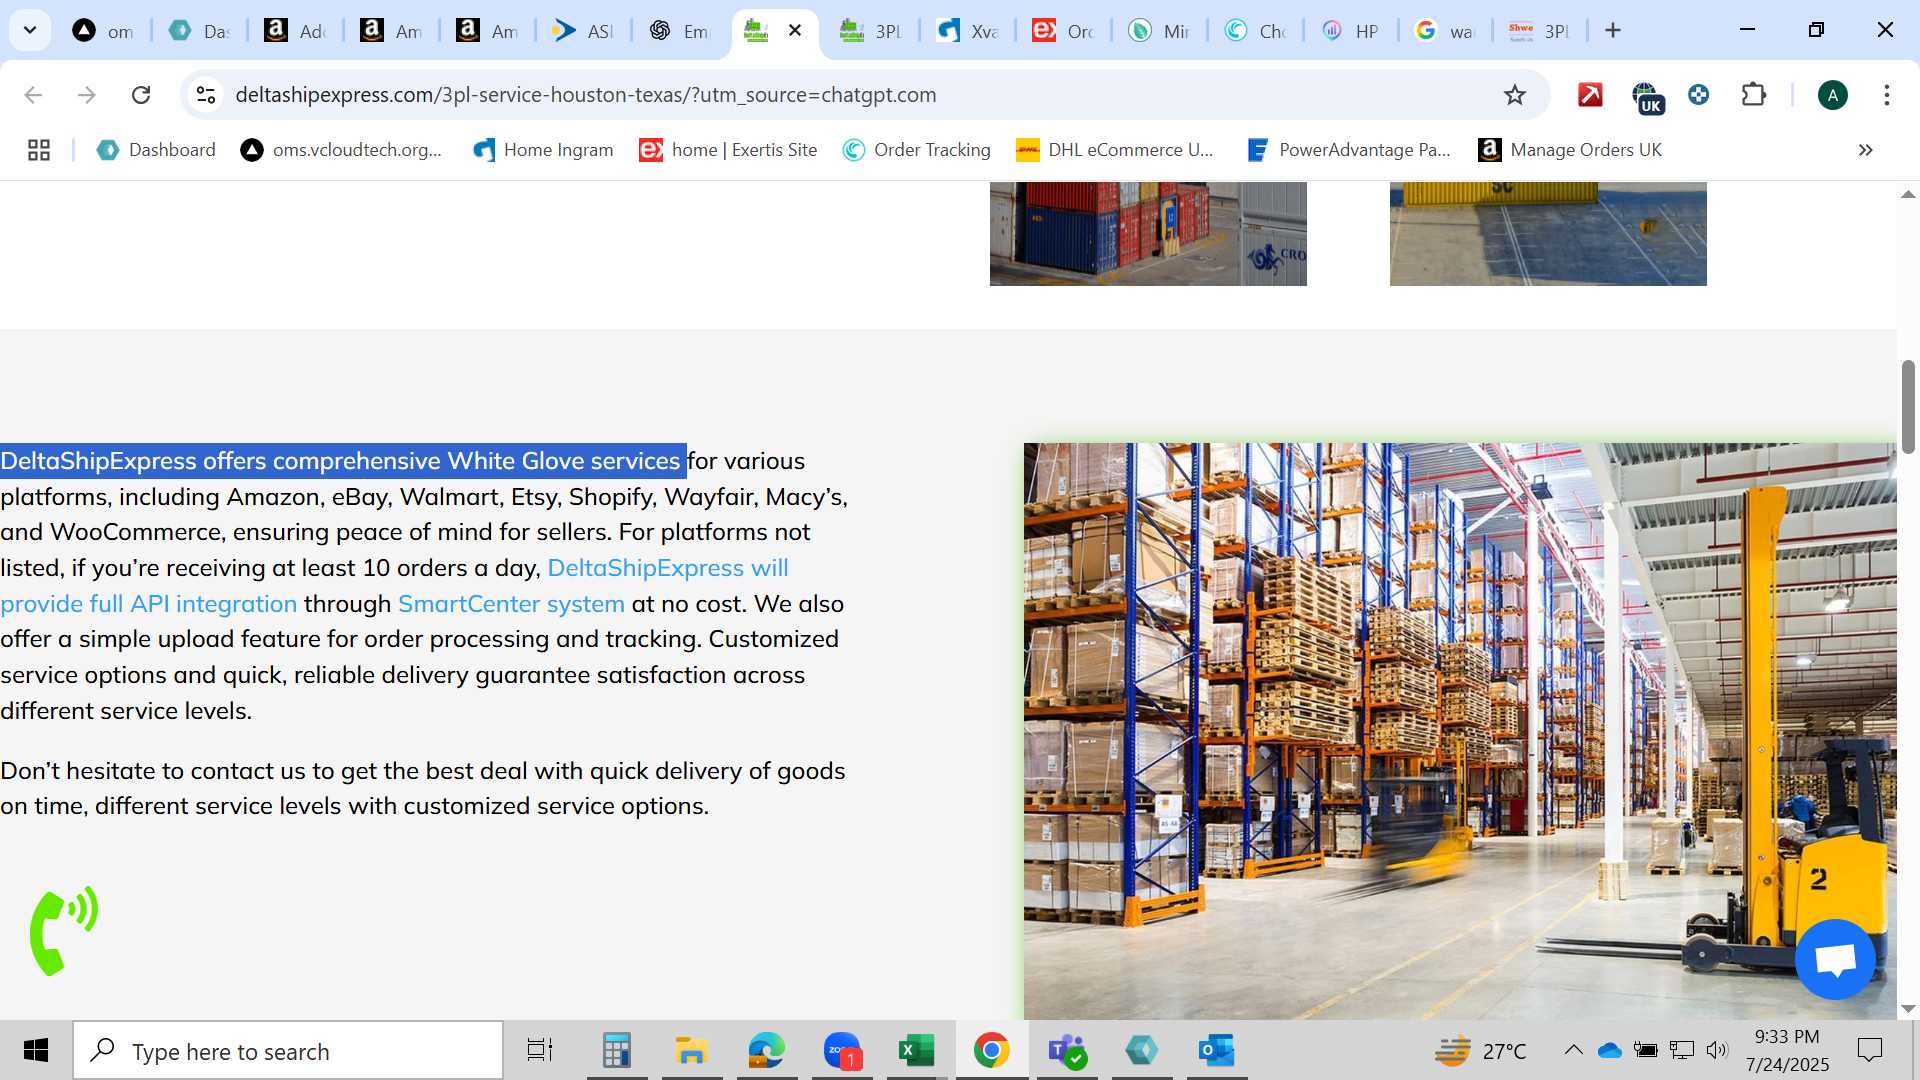Screen dimensions: 1920x1080
Task: View site information icon in address bar
Action: pyautogui.click(x=206, y=95)
